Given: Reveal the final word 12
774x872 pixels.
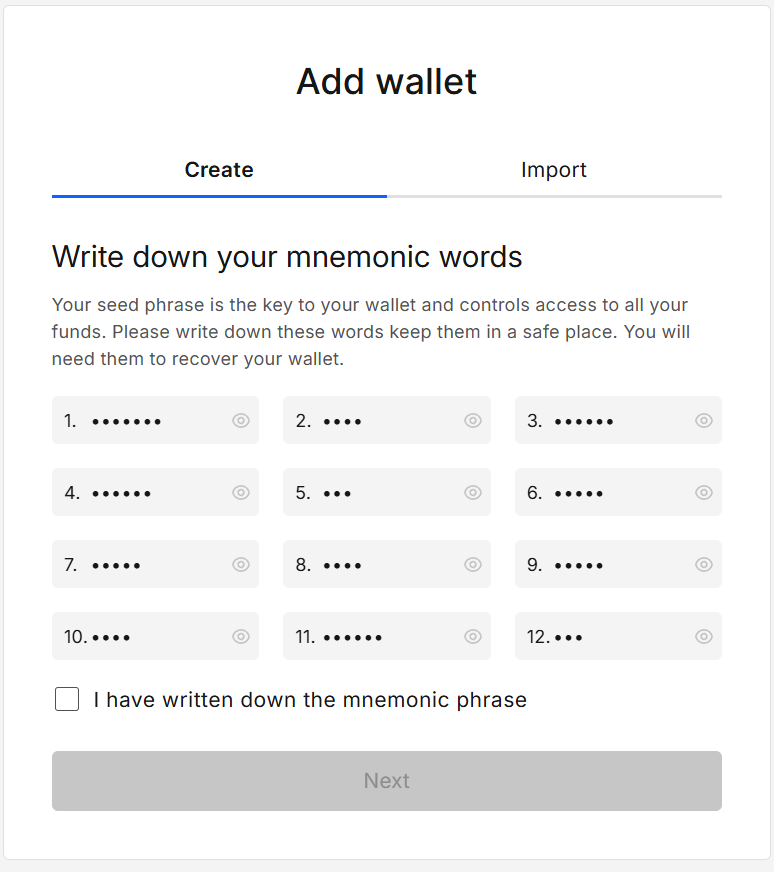Looking at the screenshot, I should click(703, 636).
